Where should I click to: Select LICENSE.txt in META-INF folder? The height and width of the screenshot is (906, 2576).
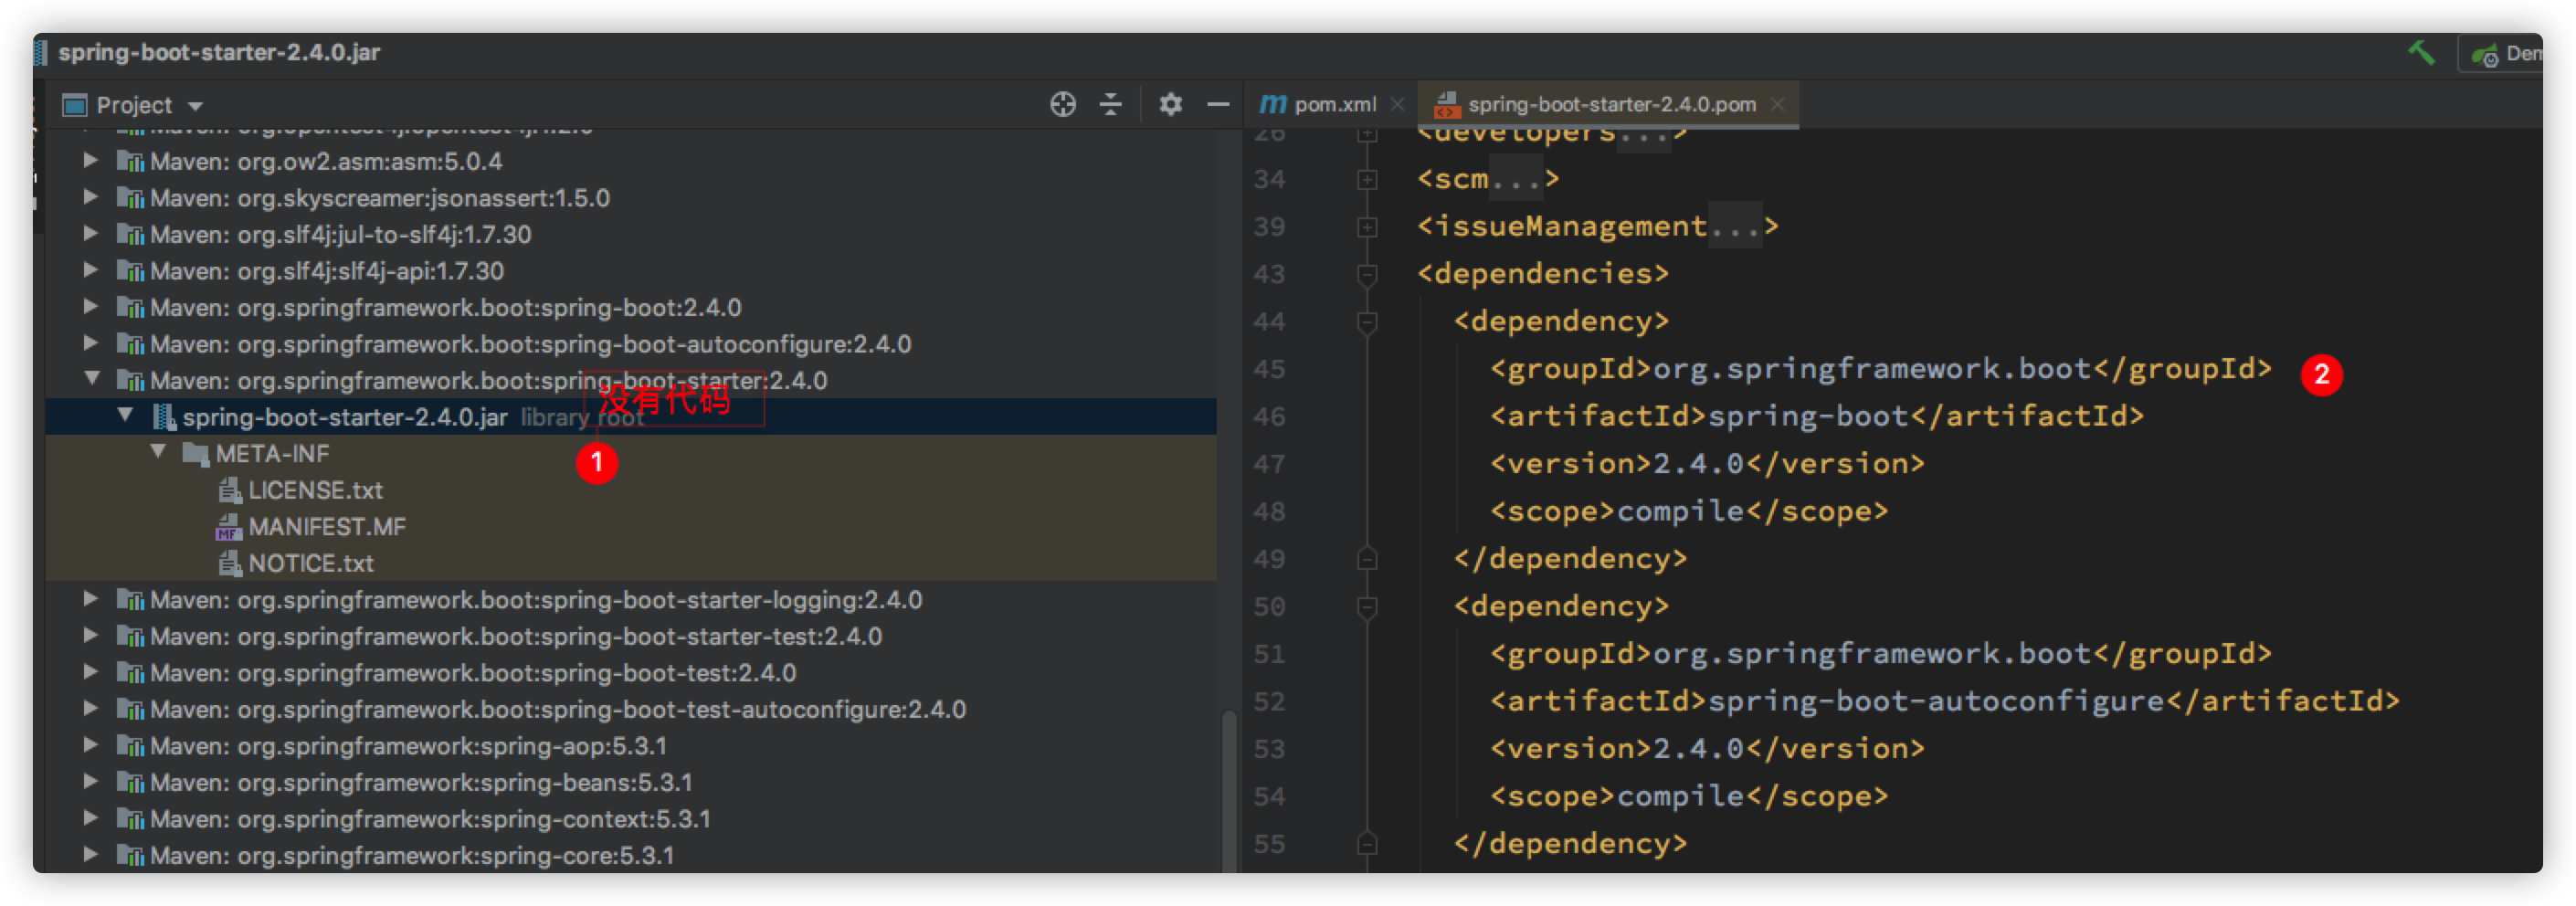(x=315, y=490)
